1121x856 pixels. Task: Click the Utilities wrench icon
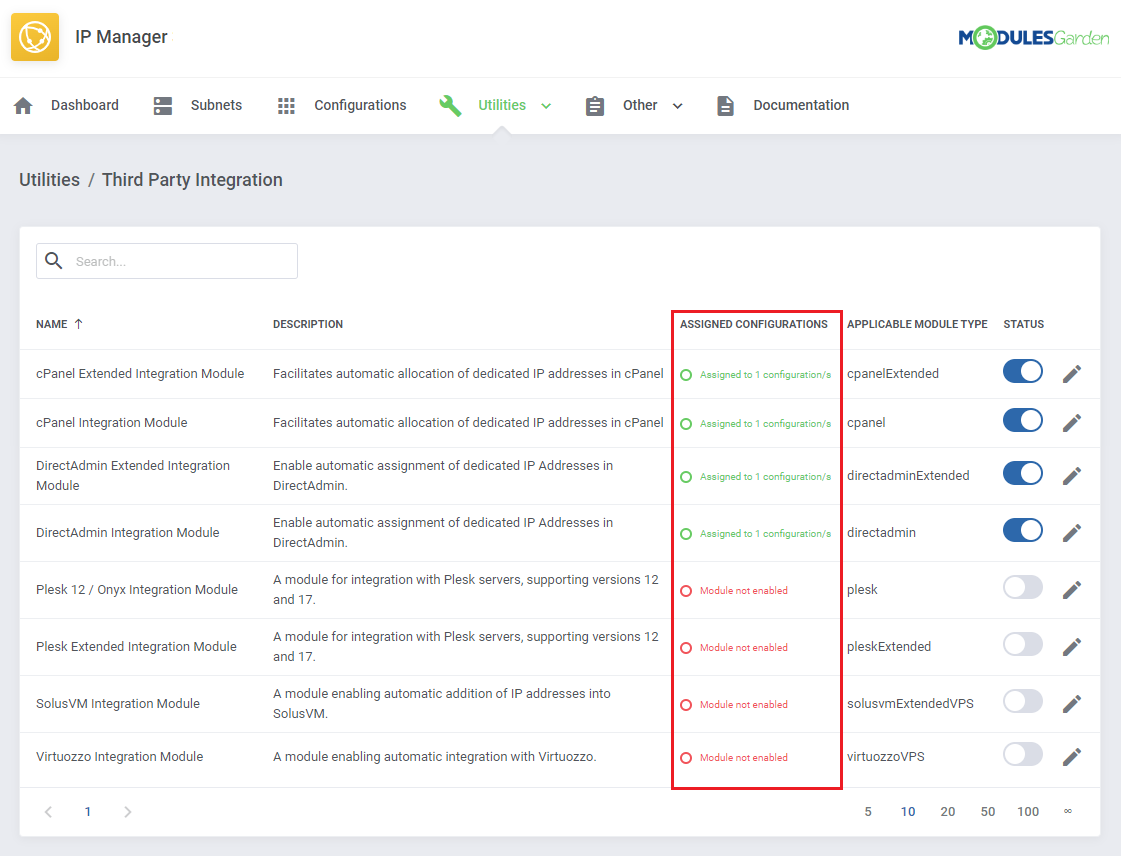coord(450,106)
